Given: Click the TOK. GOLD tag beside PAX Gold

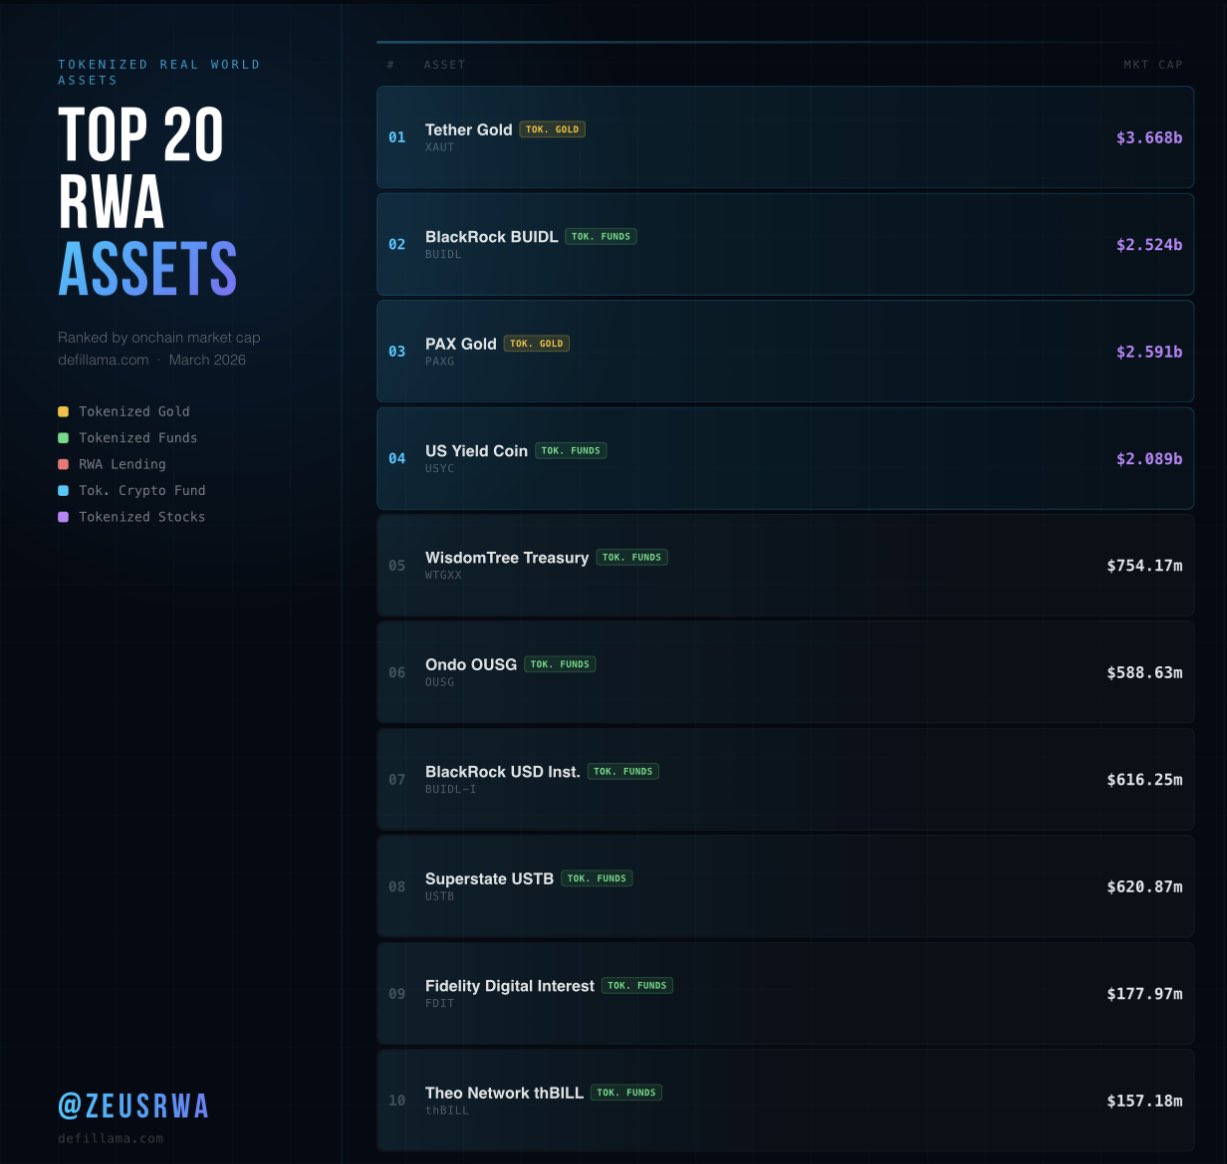Looking at the screenshot, I should 537,343.
